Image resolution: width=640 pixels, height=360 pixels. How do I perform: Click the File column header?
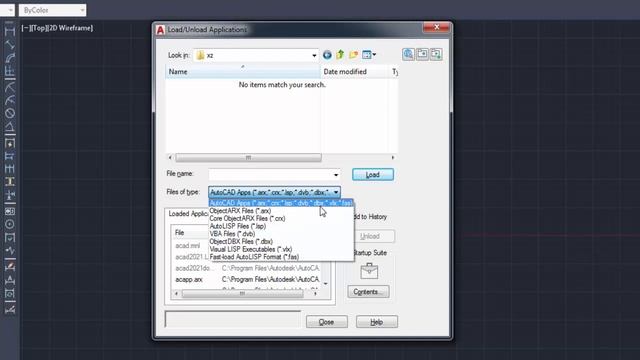point(190,233)
